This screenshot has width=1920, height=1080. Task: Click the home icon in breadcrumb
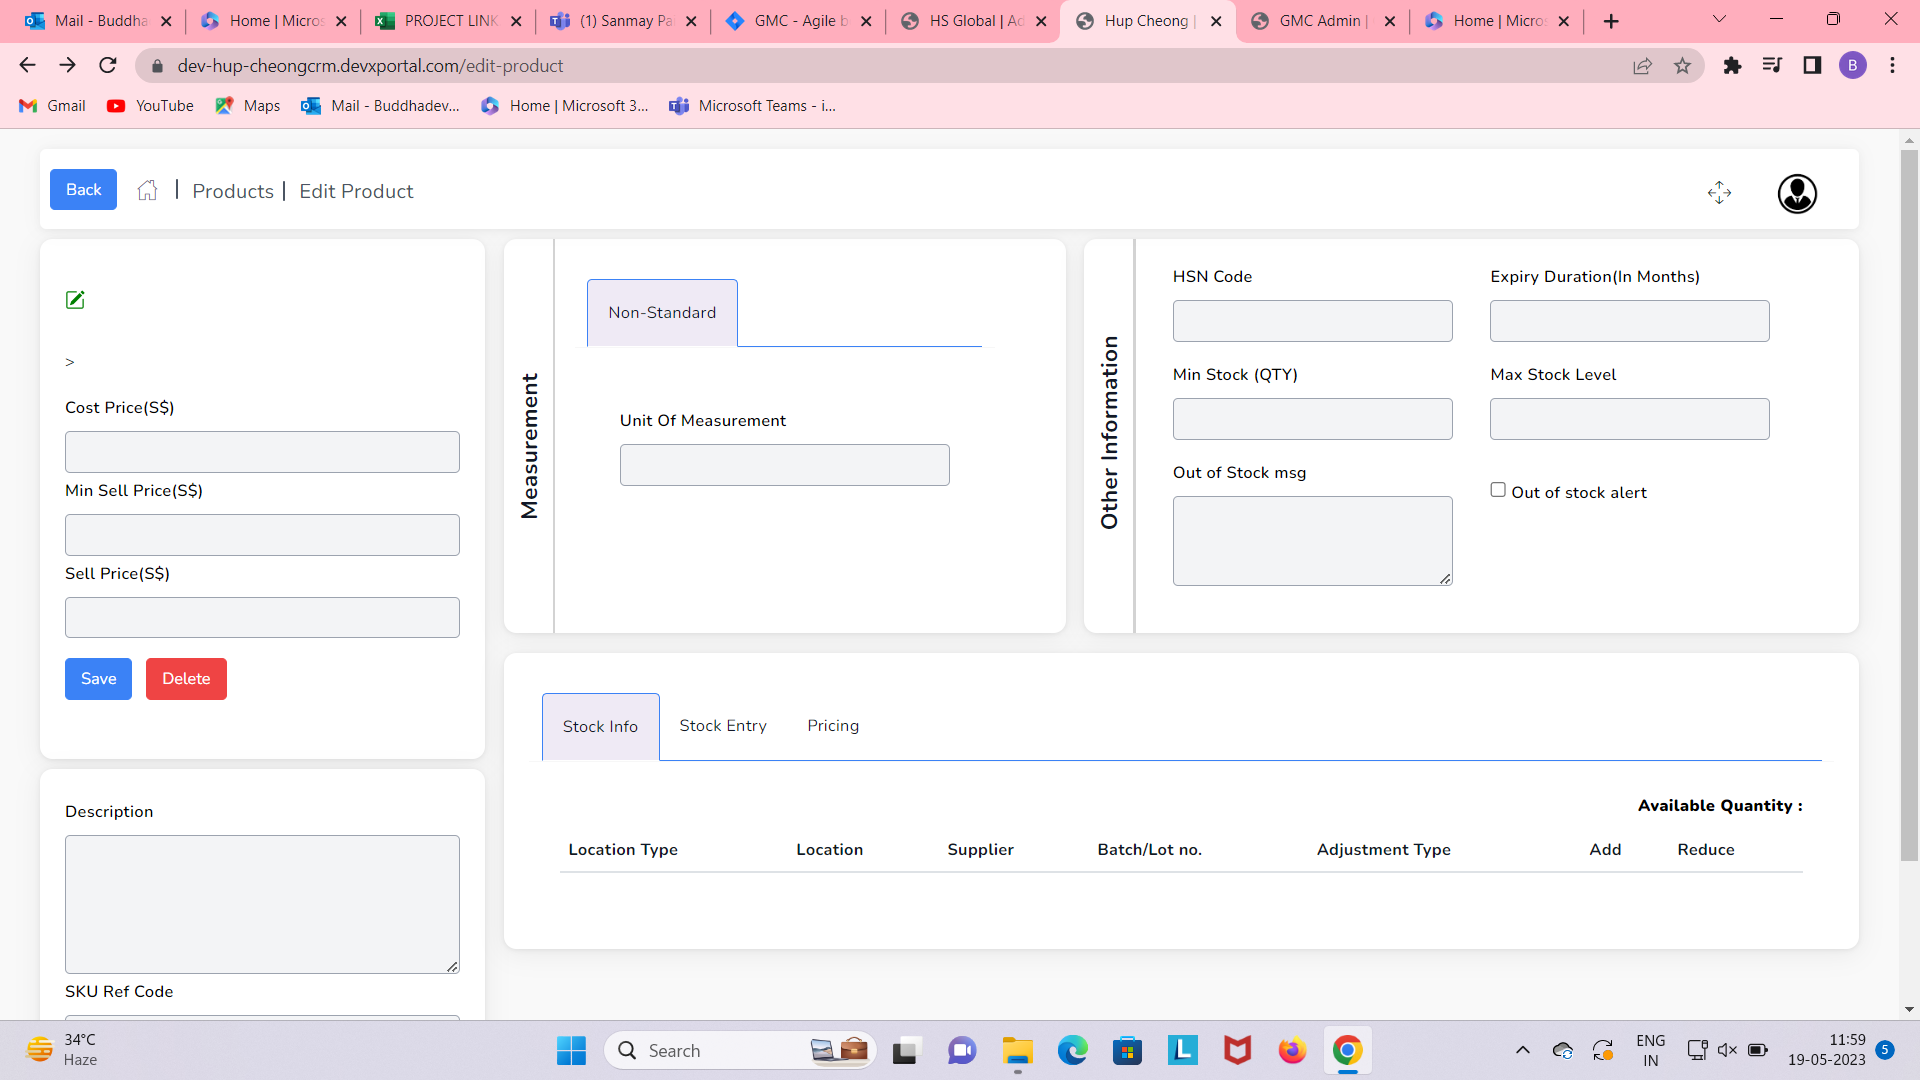[148, 191]
